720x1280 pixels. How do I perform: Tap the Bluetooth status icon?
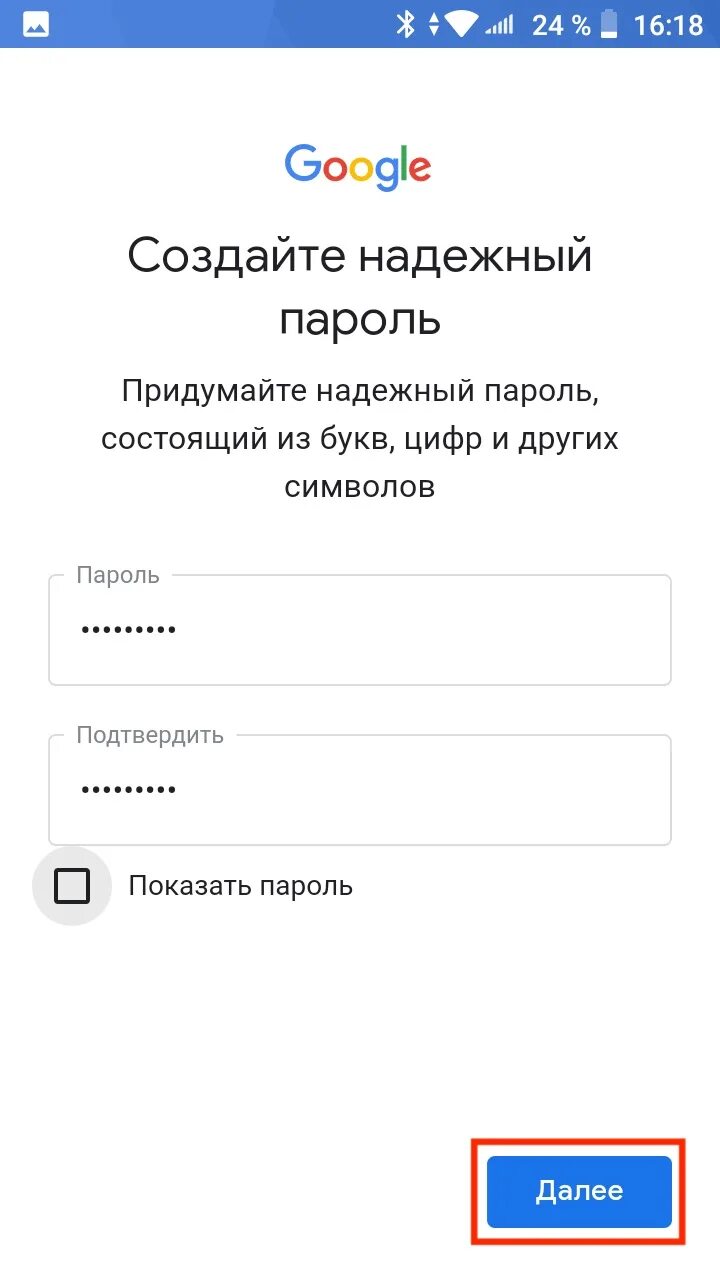point(405,25)
